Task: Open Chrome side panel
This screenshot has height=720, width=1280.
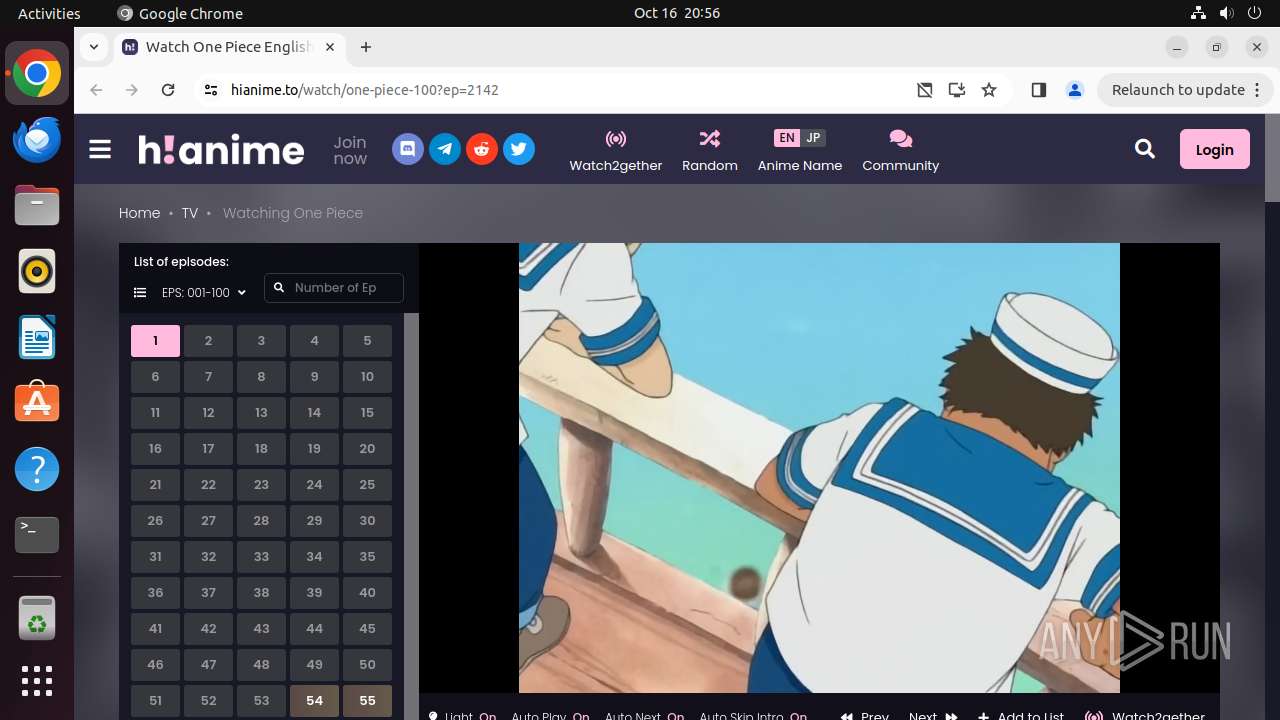Action: pos(1039,90)
